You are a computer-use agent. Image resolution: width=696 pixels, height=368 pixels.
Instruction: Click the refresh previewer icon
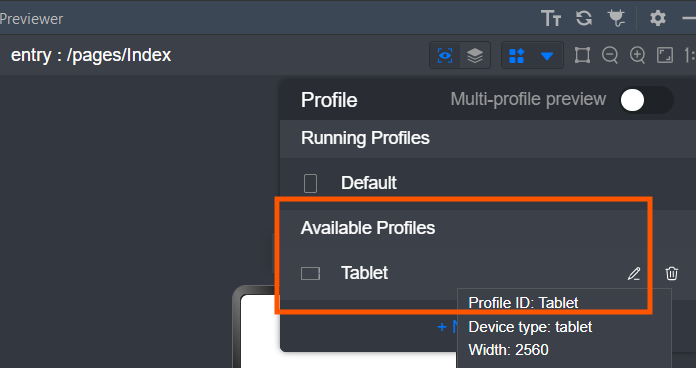click(584, 18)
